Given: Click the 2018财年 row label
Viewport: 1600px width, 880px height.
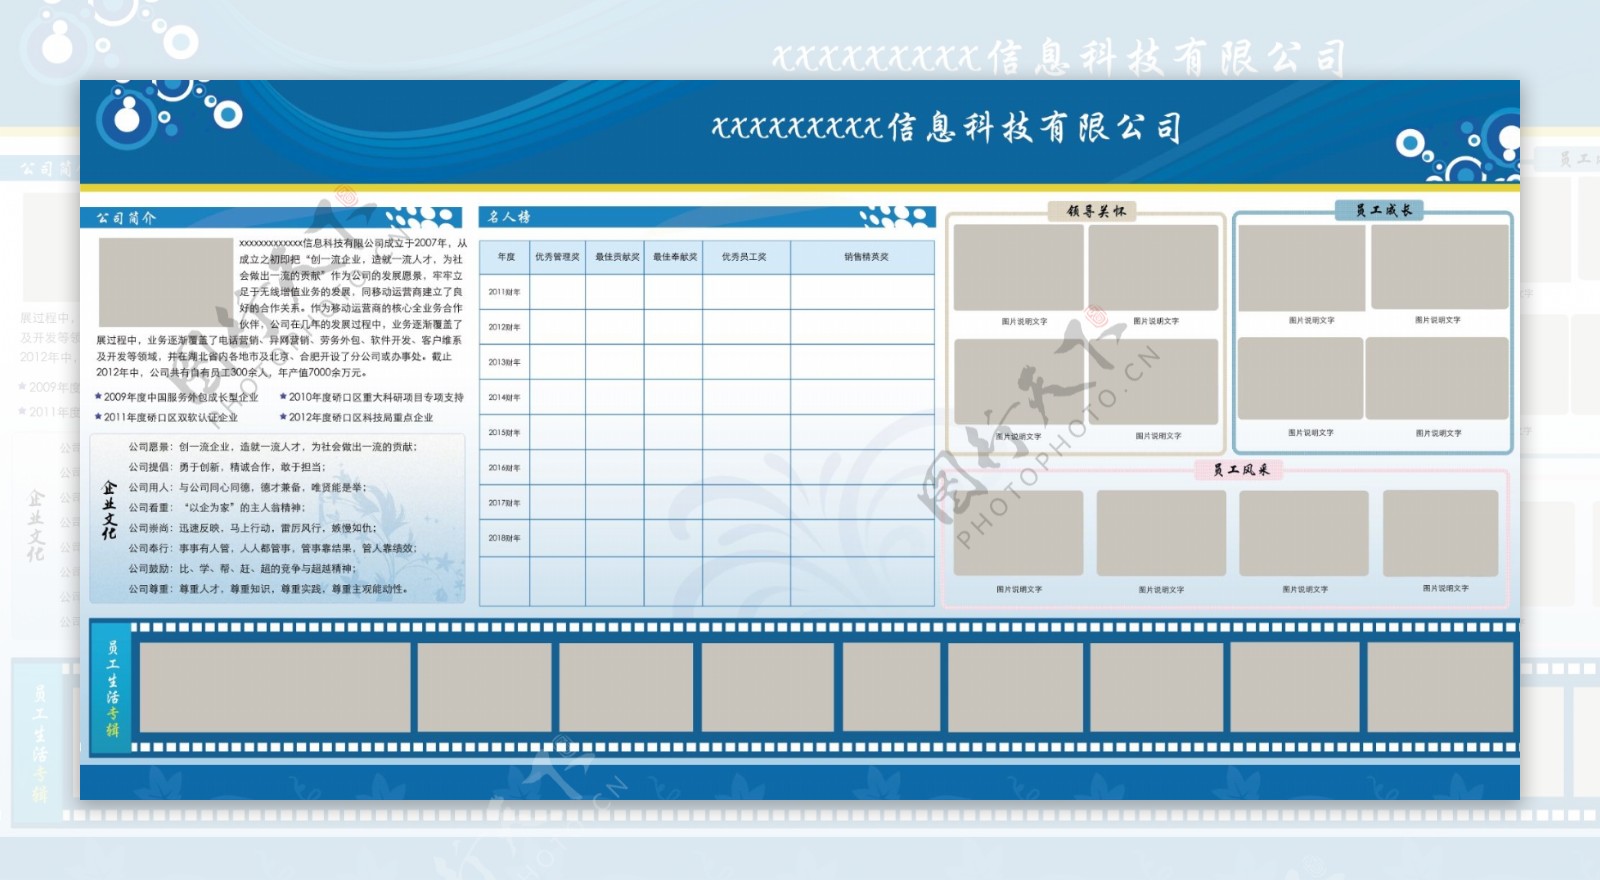Looking at the screenshot, I should click(x=504, y=538).
